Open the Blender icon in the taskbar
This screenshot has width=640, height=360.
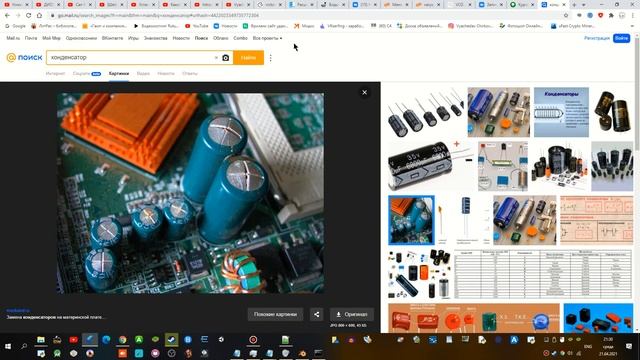tap(302, 353)
